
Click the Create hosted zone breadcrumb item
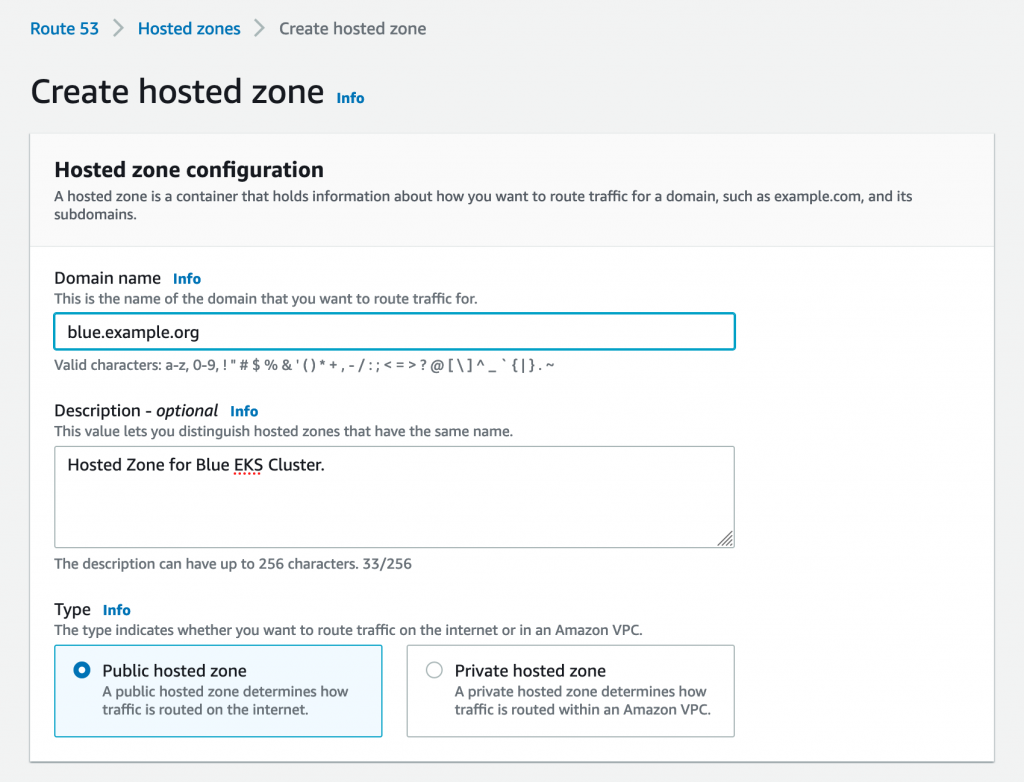pos(353,29)
